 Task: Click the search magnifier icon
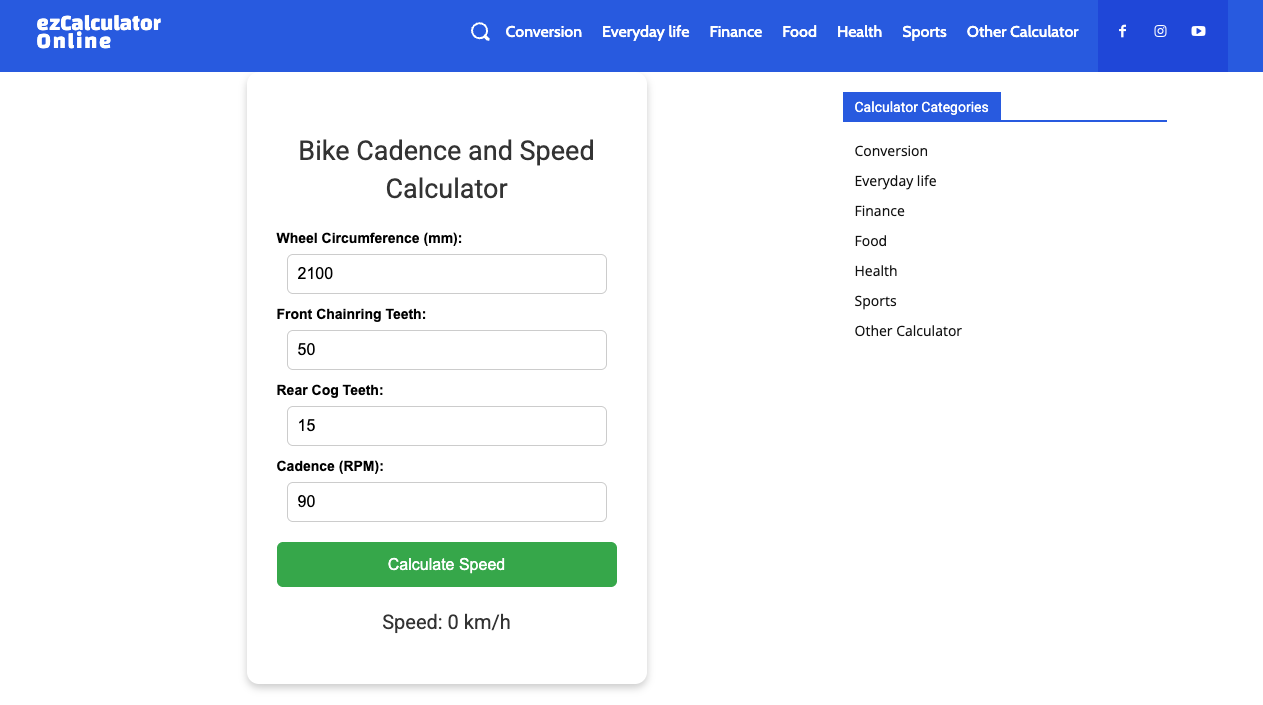point(480,32)
